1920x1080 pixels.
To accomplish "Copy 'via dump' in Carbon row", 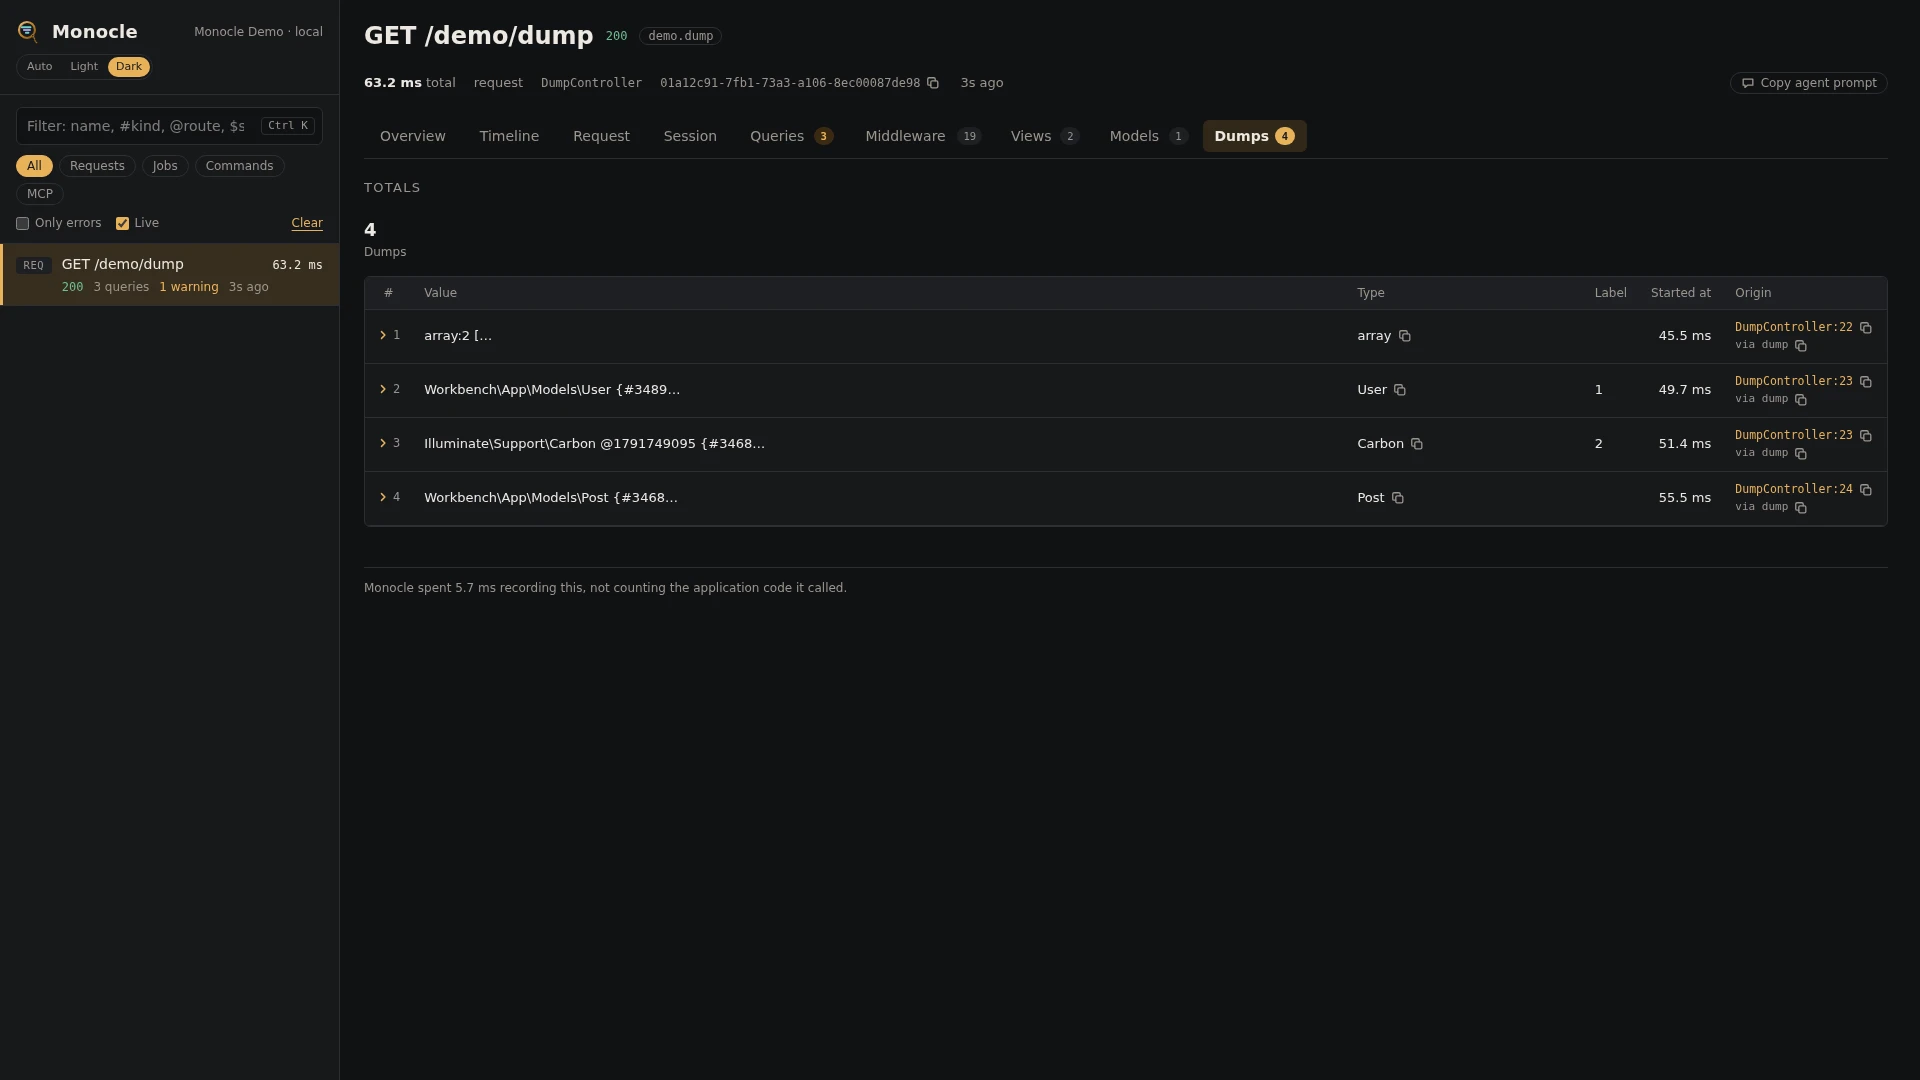I will pos(1801,454).
